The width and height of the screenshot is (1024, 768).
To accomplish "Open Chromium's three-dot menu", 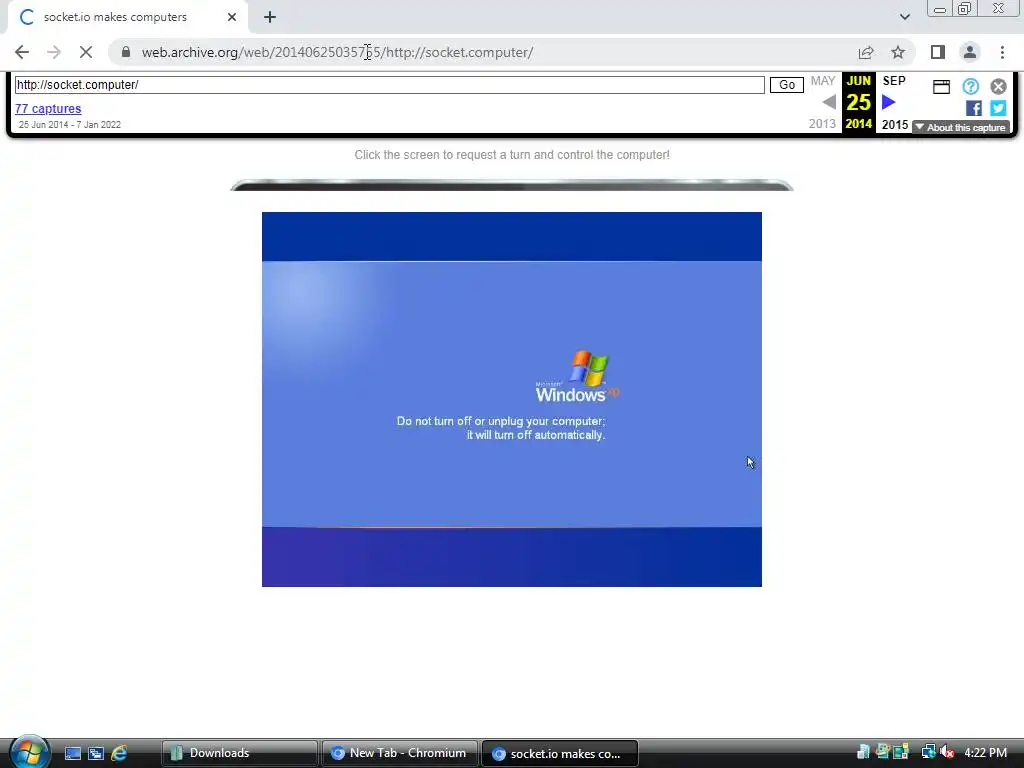I will pos(1002,52).
